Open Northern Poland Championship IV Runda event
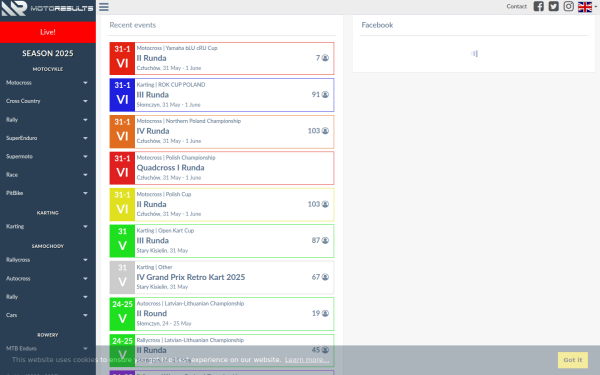The image size is (600, 375). (222, 132)
